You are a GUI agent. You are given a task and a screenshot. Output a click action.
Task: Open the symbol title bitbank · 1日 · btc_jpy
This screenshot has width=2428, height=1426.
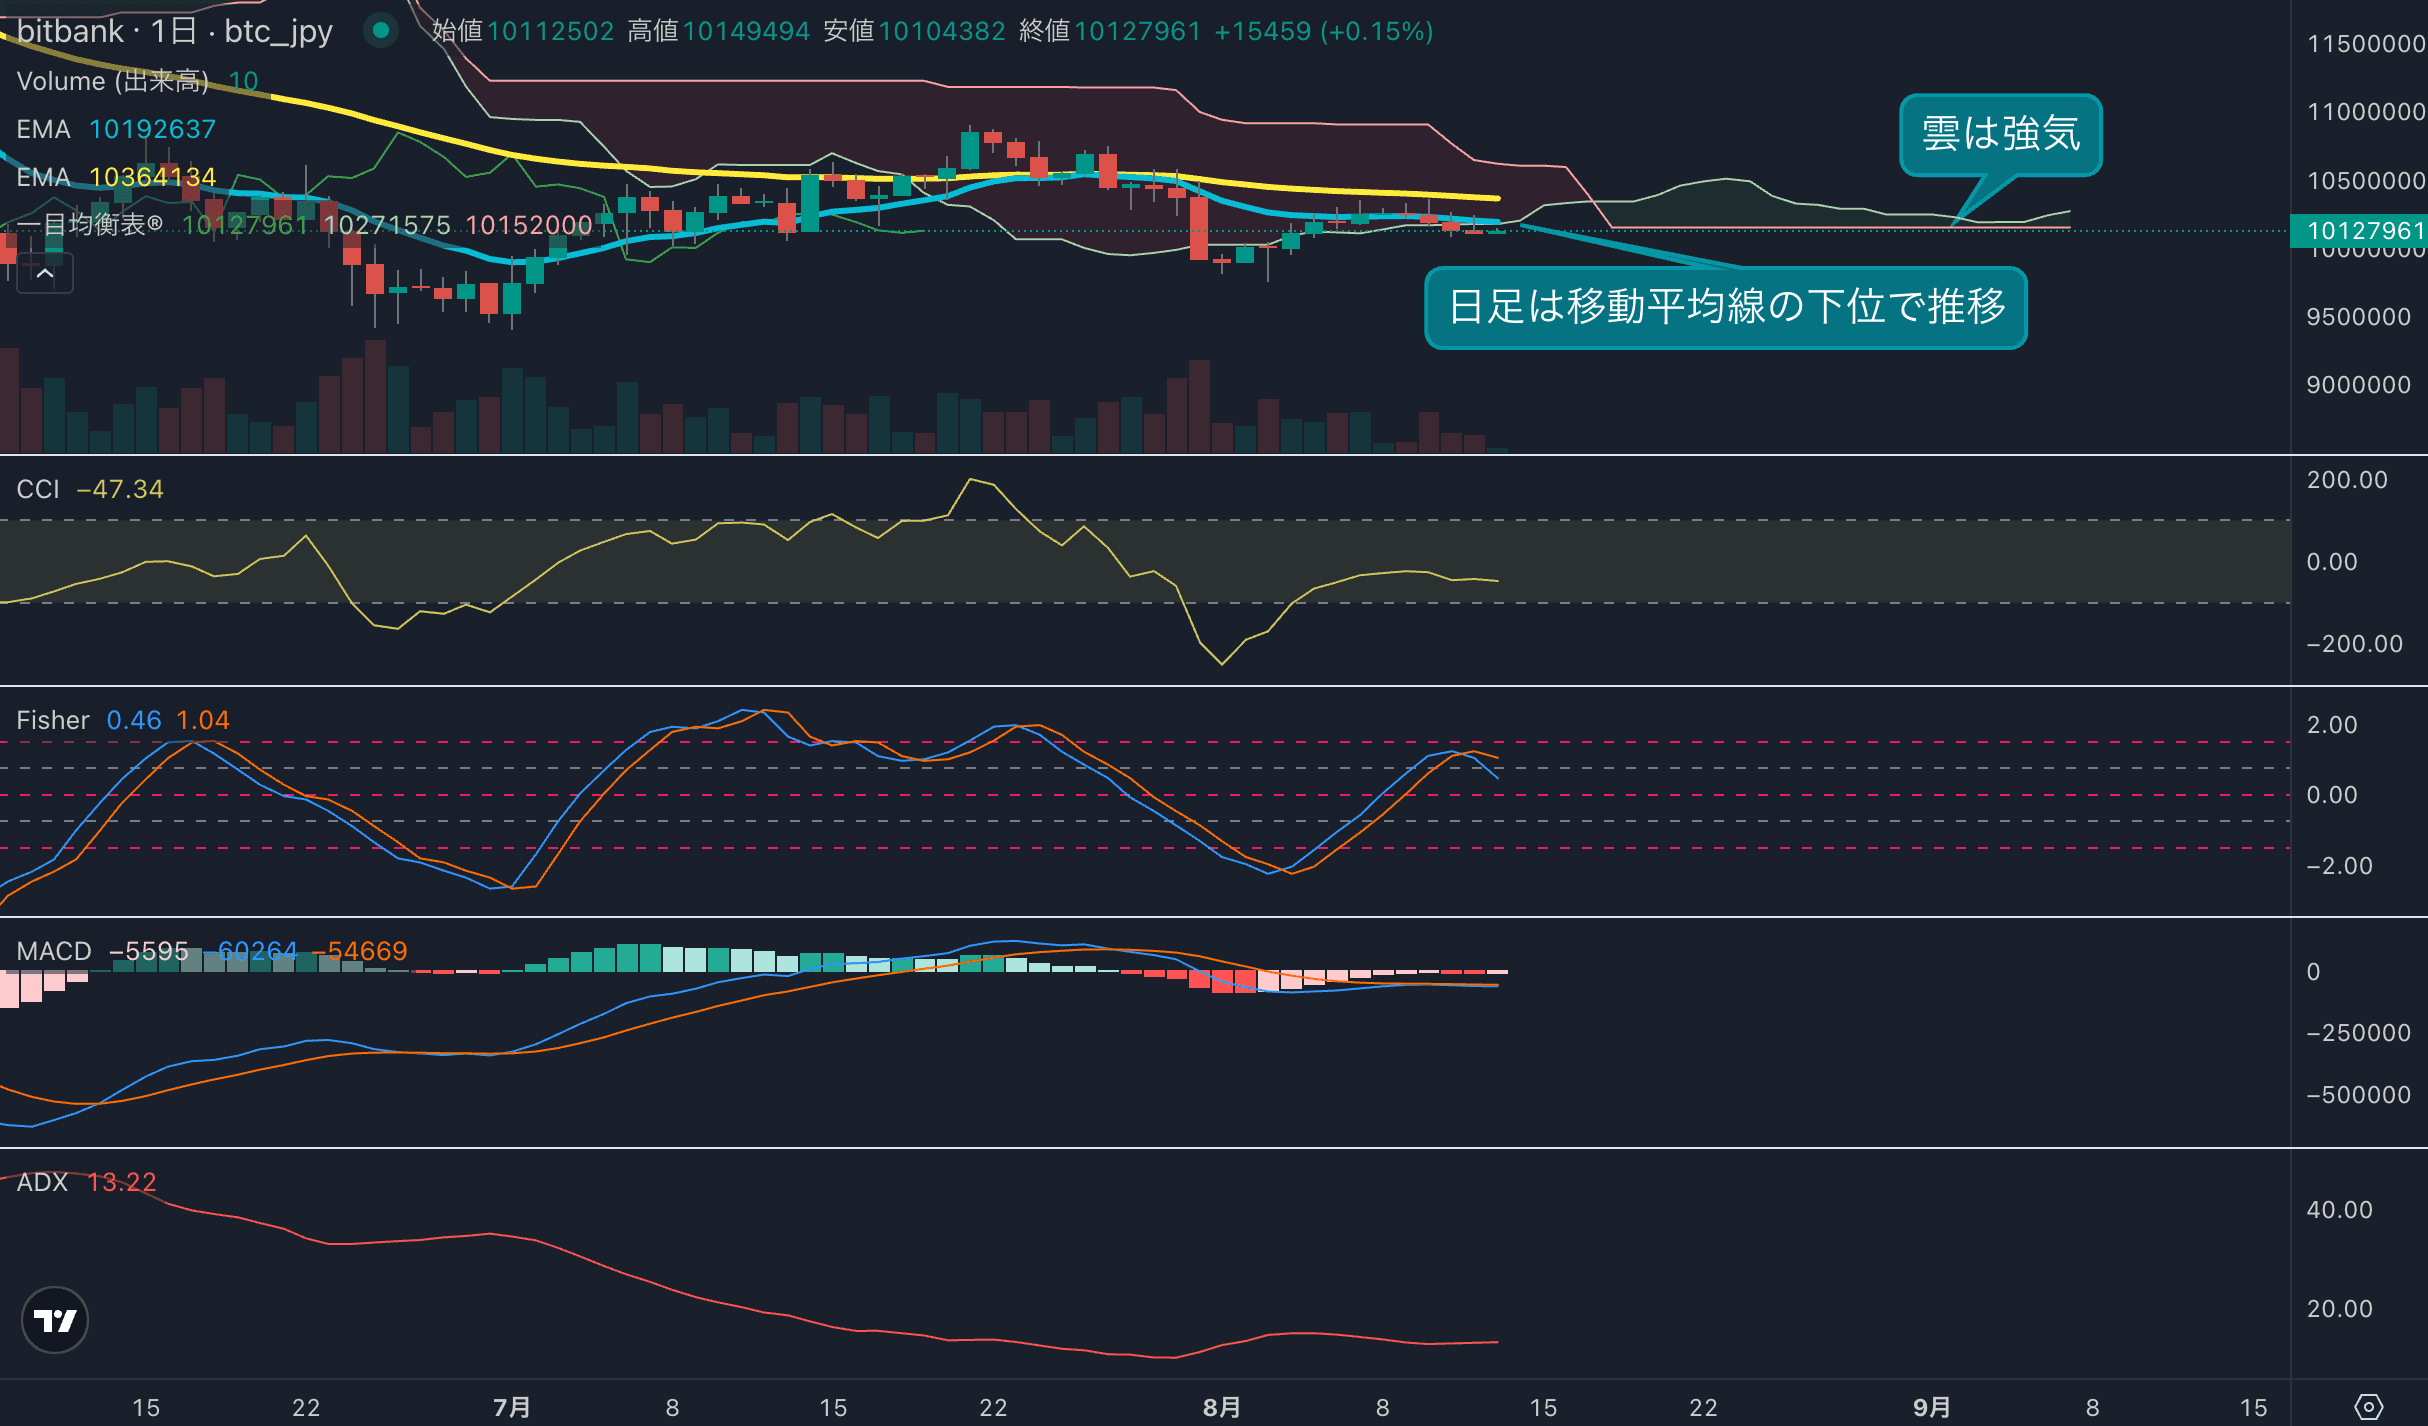174,31
